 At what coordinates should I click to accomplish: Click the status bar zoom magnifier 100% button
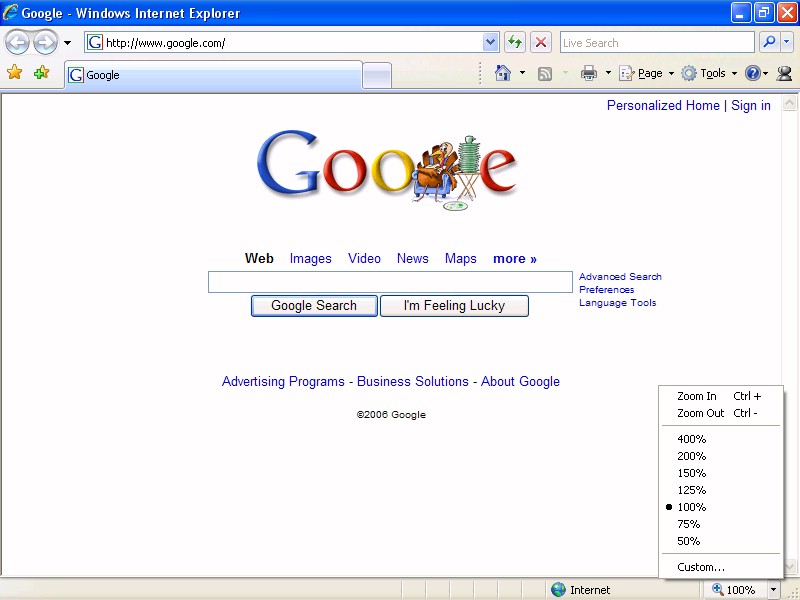[734, 590]
